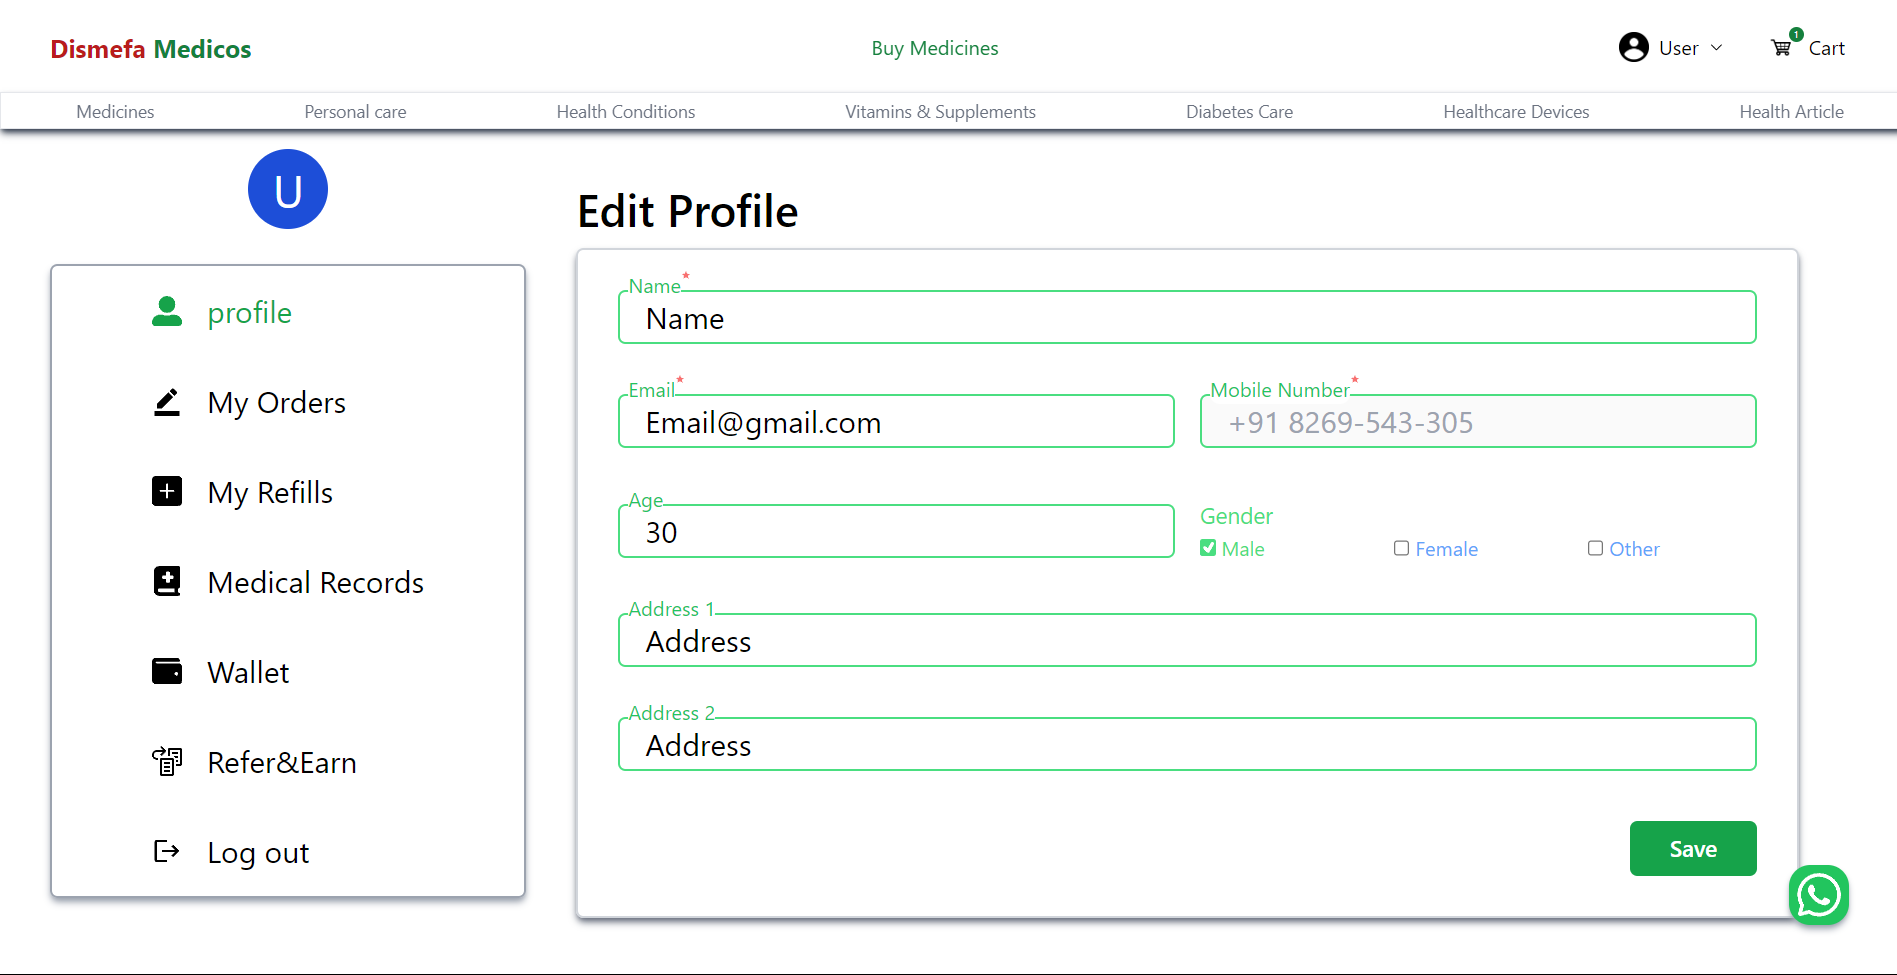Viewport: 1897px width, 975px height.
Task: Click the Mobile Number field
Action: click(x=1478, y=421)
